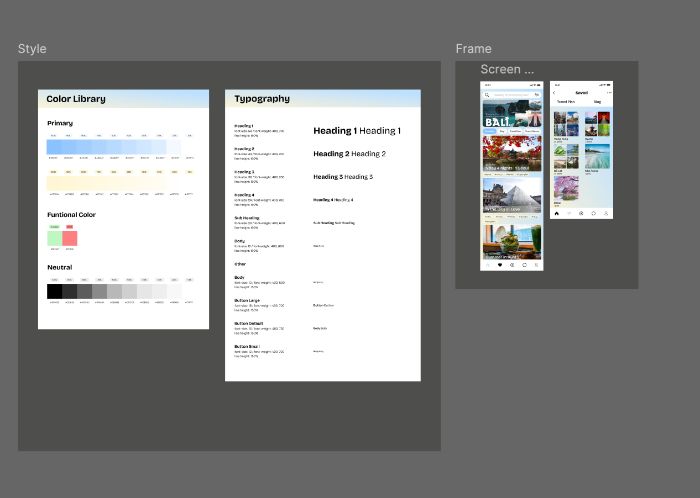The height and width of the screenshot is (498, 700).
Task: Click the search magnifier icon in the first phone screen
Action: (487, 95)
